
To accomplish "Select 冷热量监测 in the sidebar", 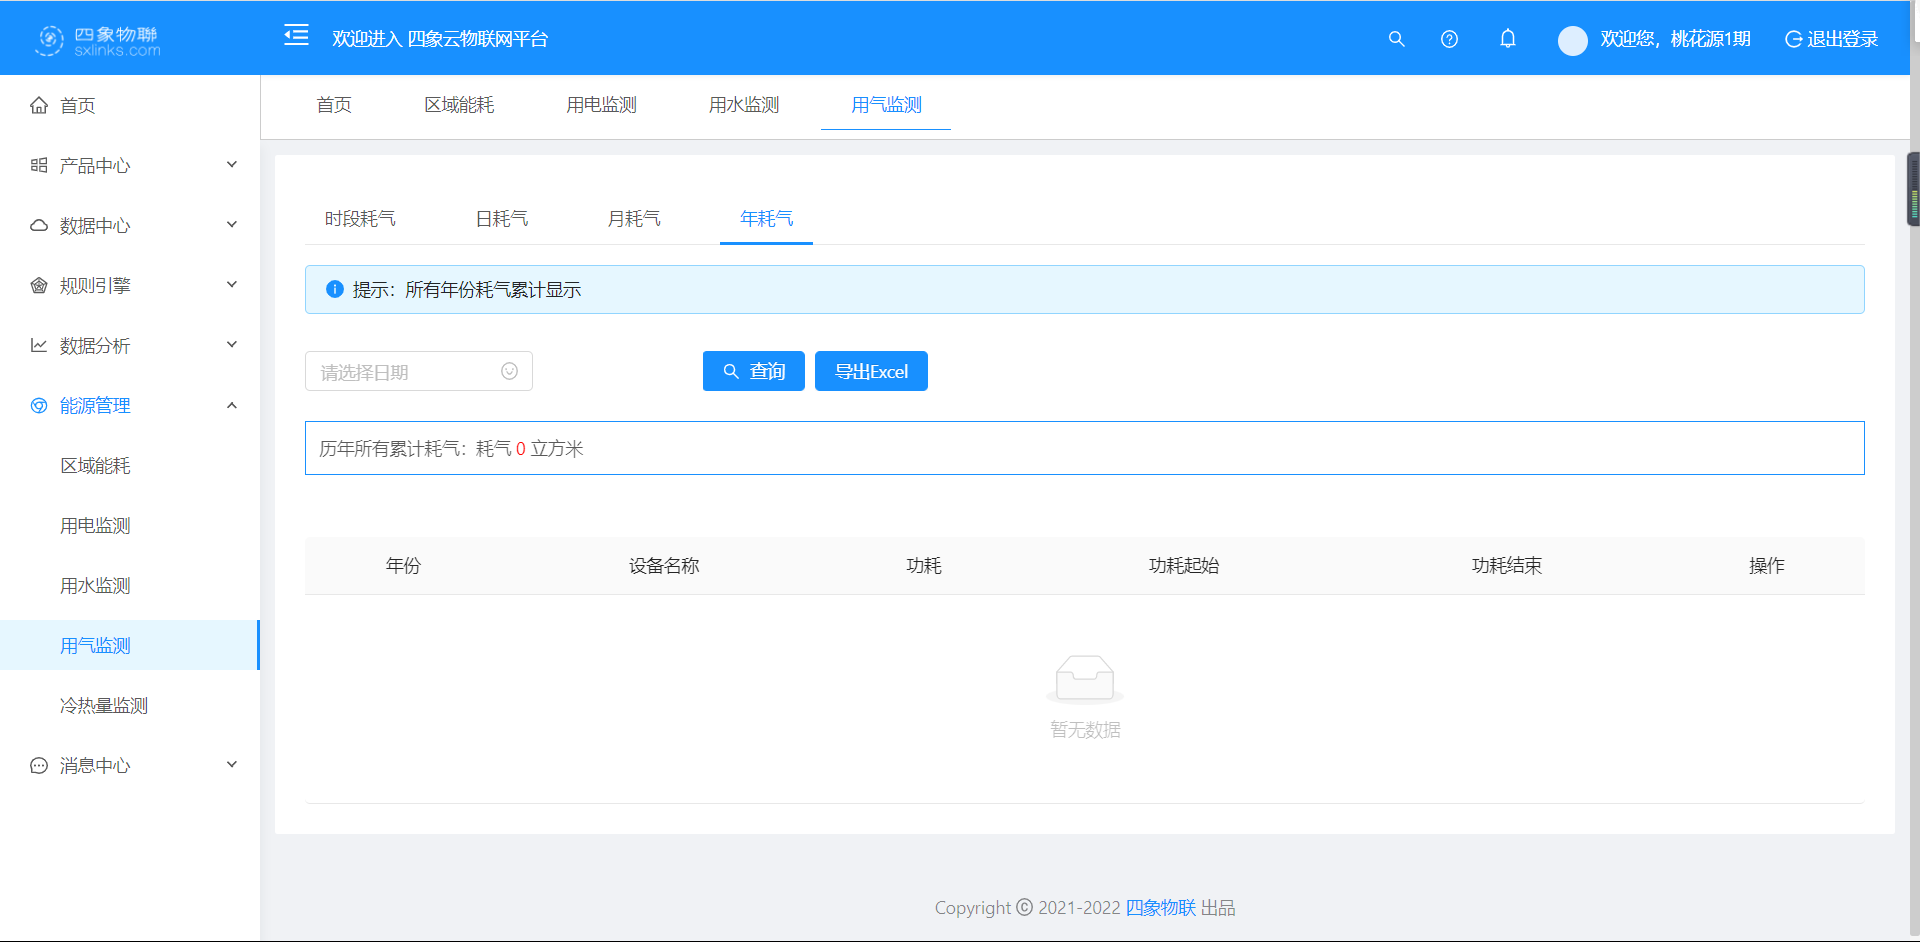I will (103, 705).
